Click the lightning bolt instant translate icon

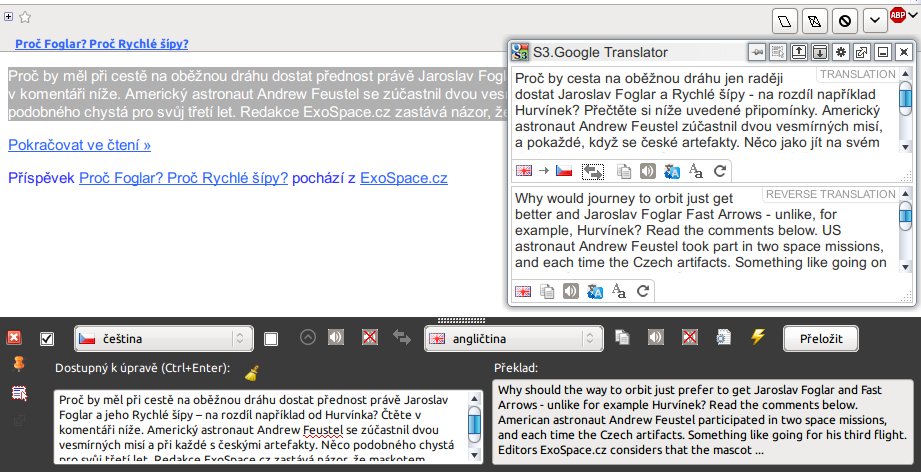pyautogui.click(x=758, y=336)
